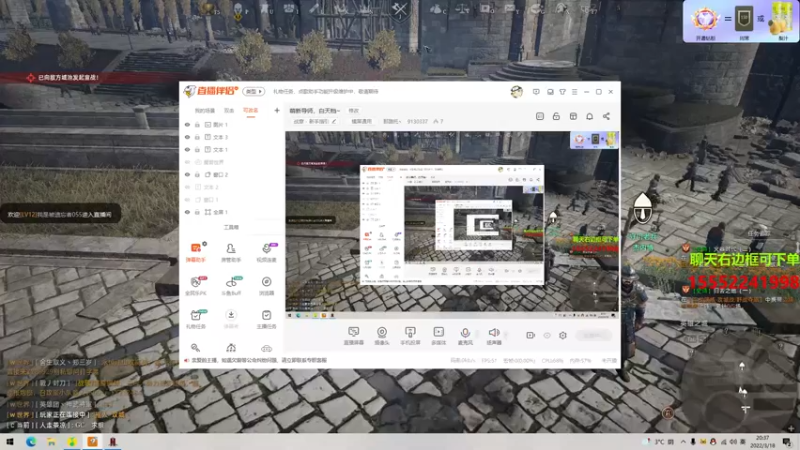800x450 pixels.
Task: Open the 弹幕助手 danmaku assistant tool
Action: coord(195,252)
